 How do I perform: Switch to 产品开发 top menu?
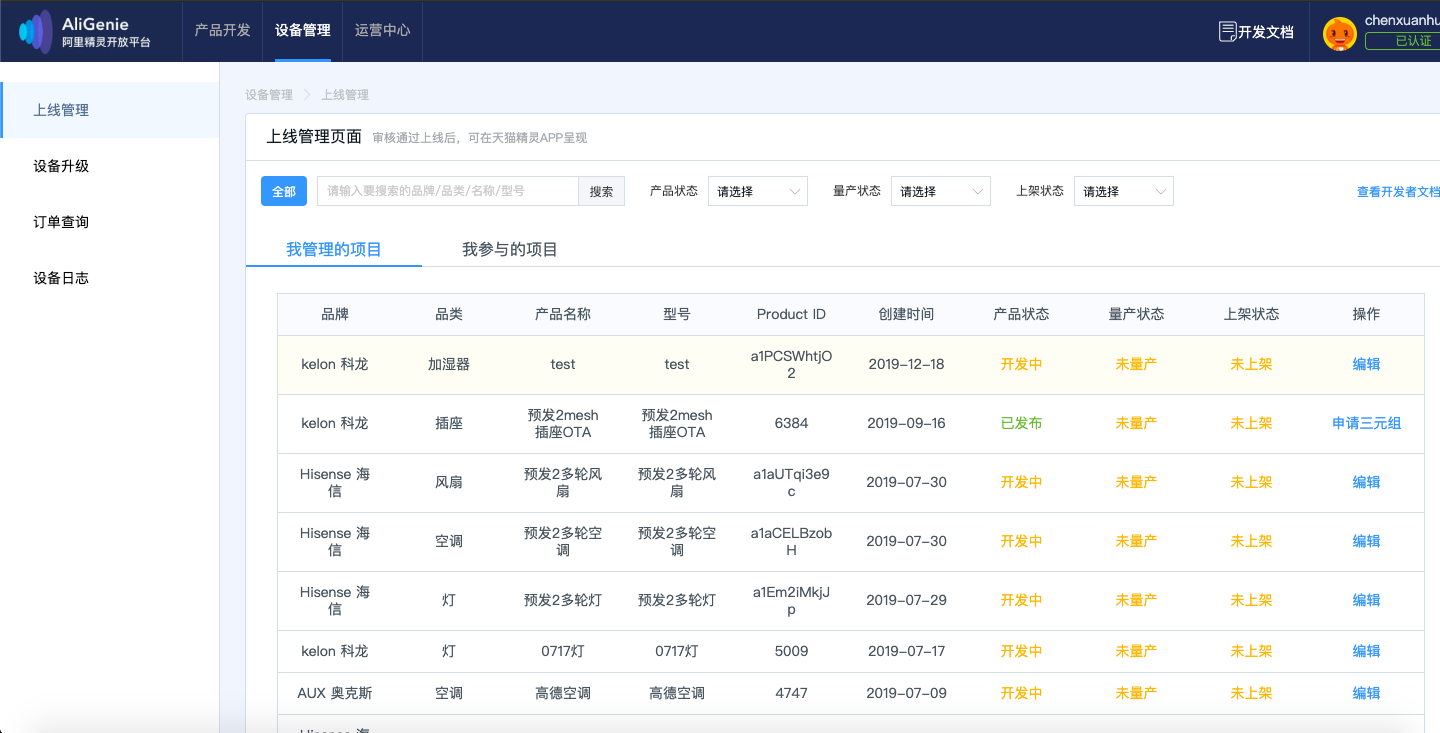222,30
